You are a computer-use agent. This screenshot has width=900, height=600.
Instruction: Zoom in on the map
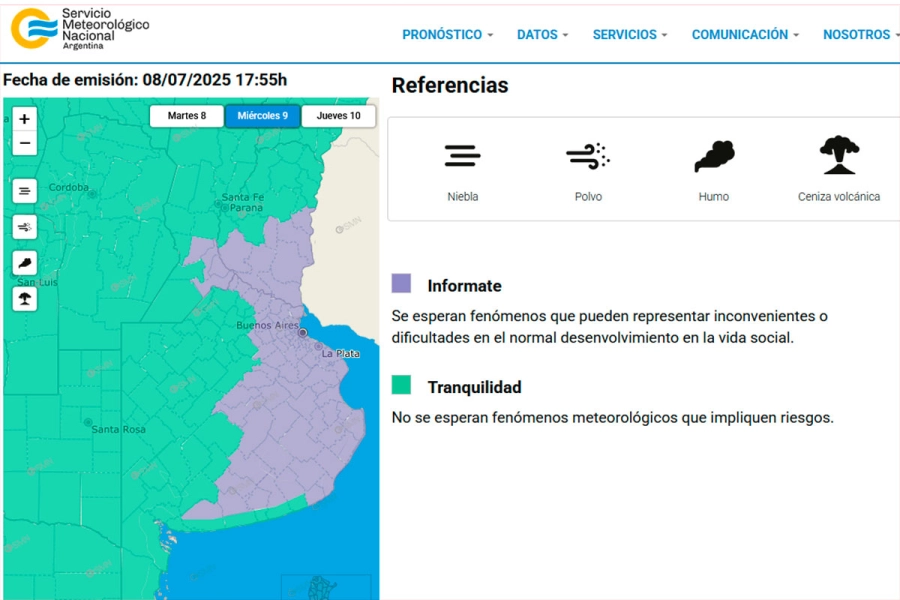point(25,119)
